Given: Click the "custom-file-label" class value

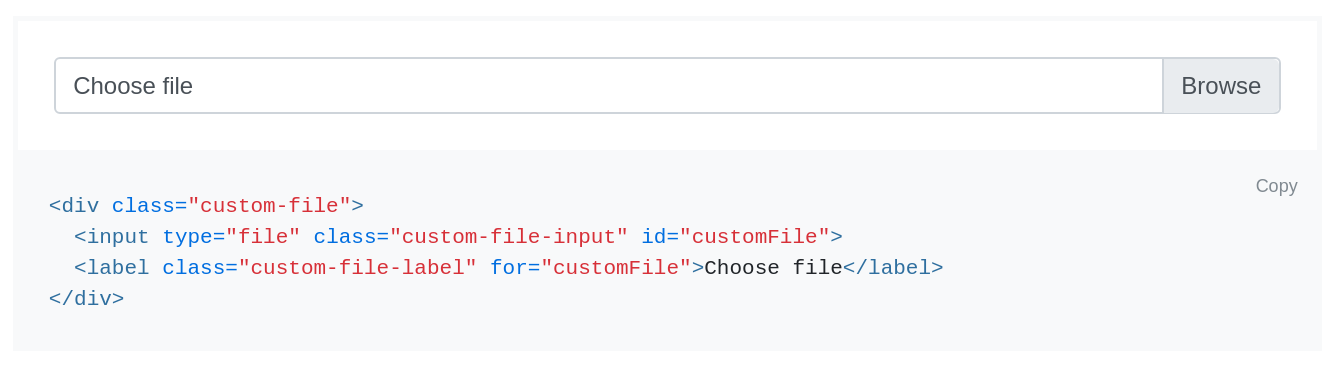Looking at the screenshot, I should 358,268.
